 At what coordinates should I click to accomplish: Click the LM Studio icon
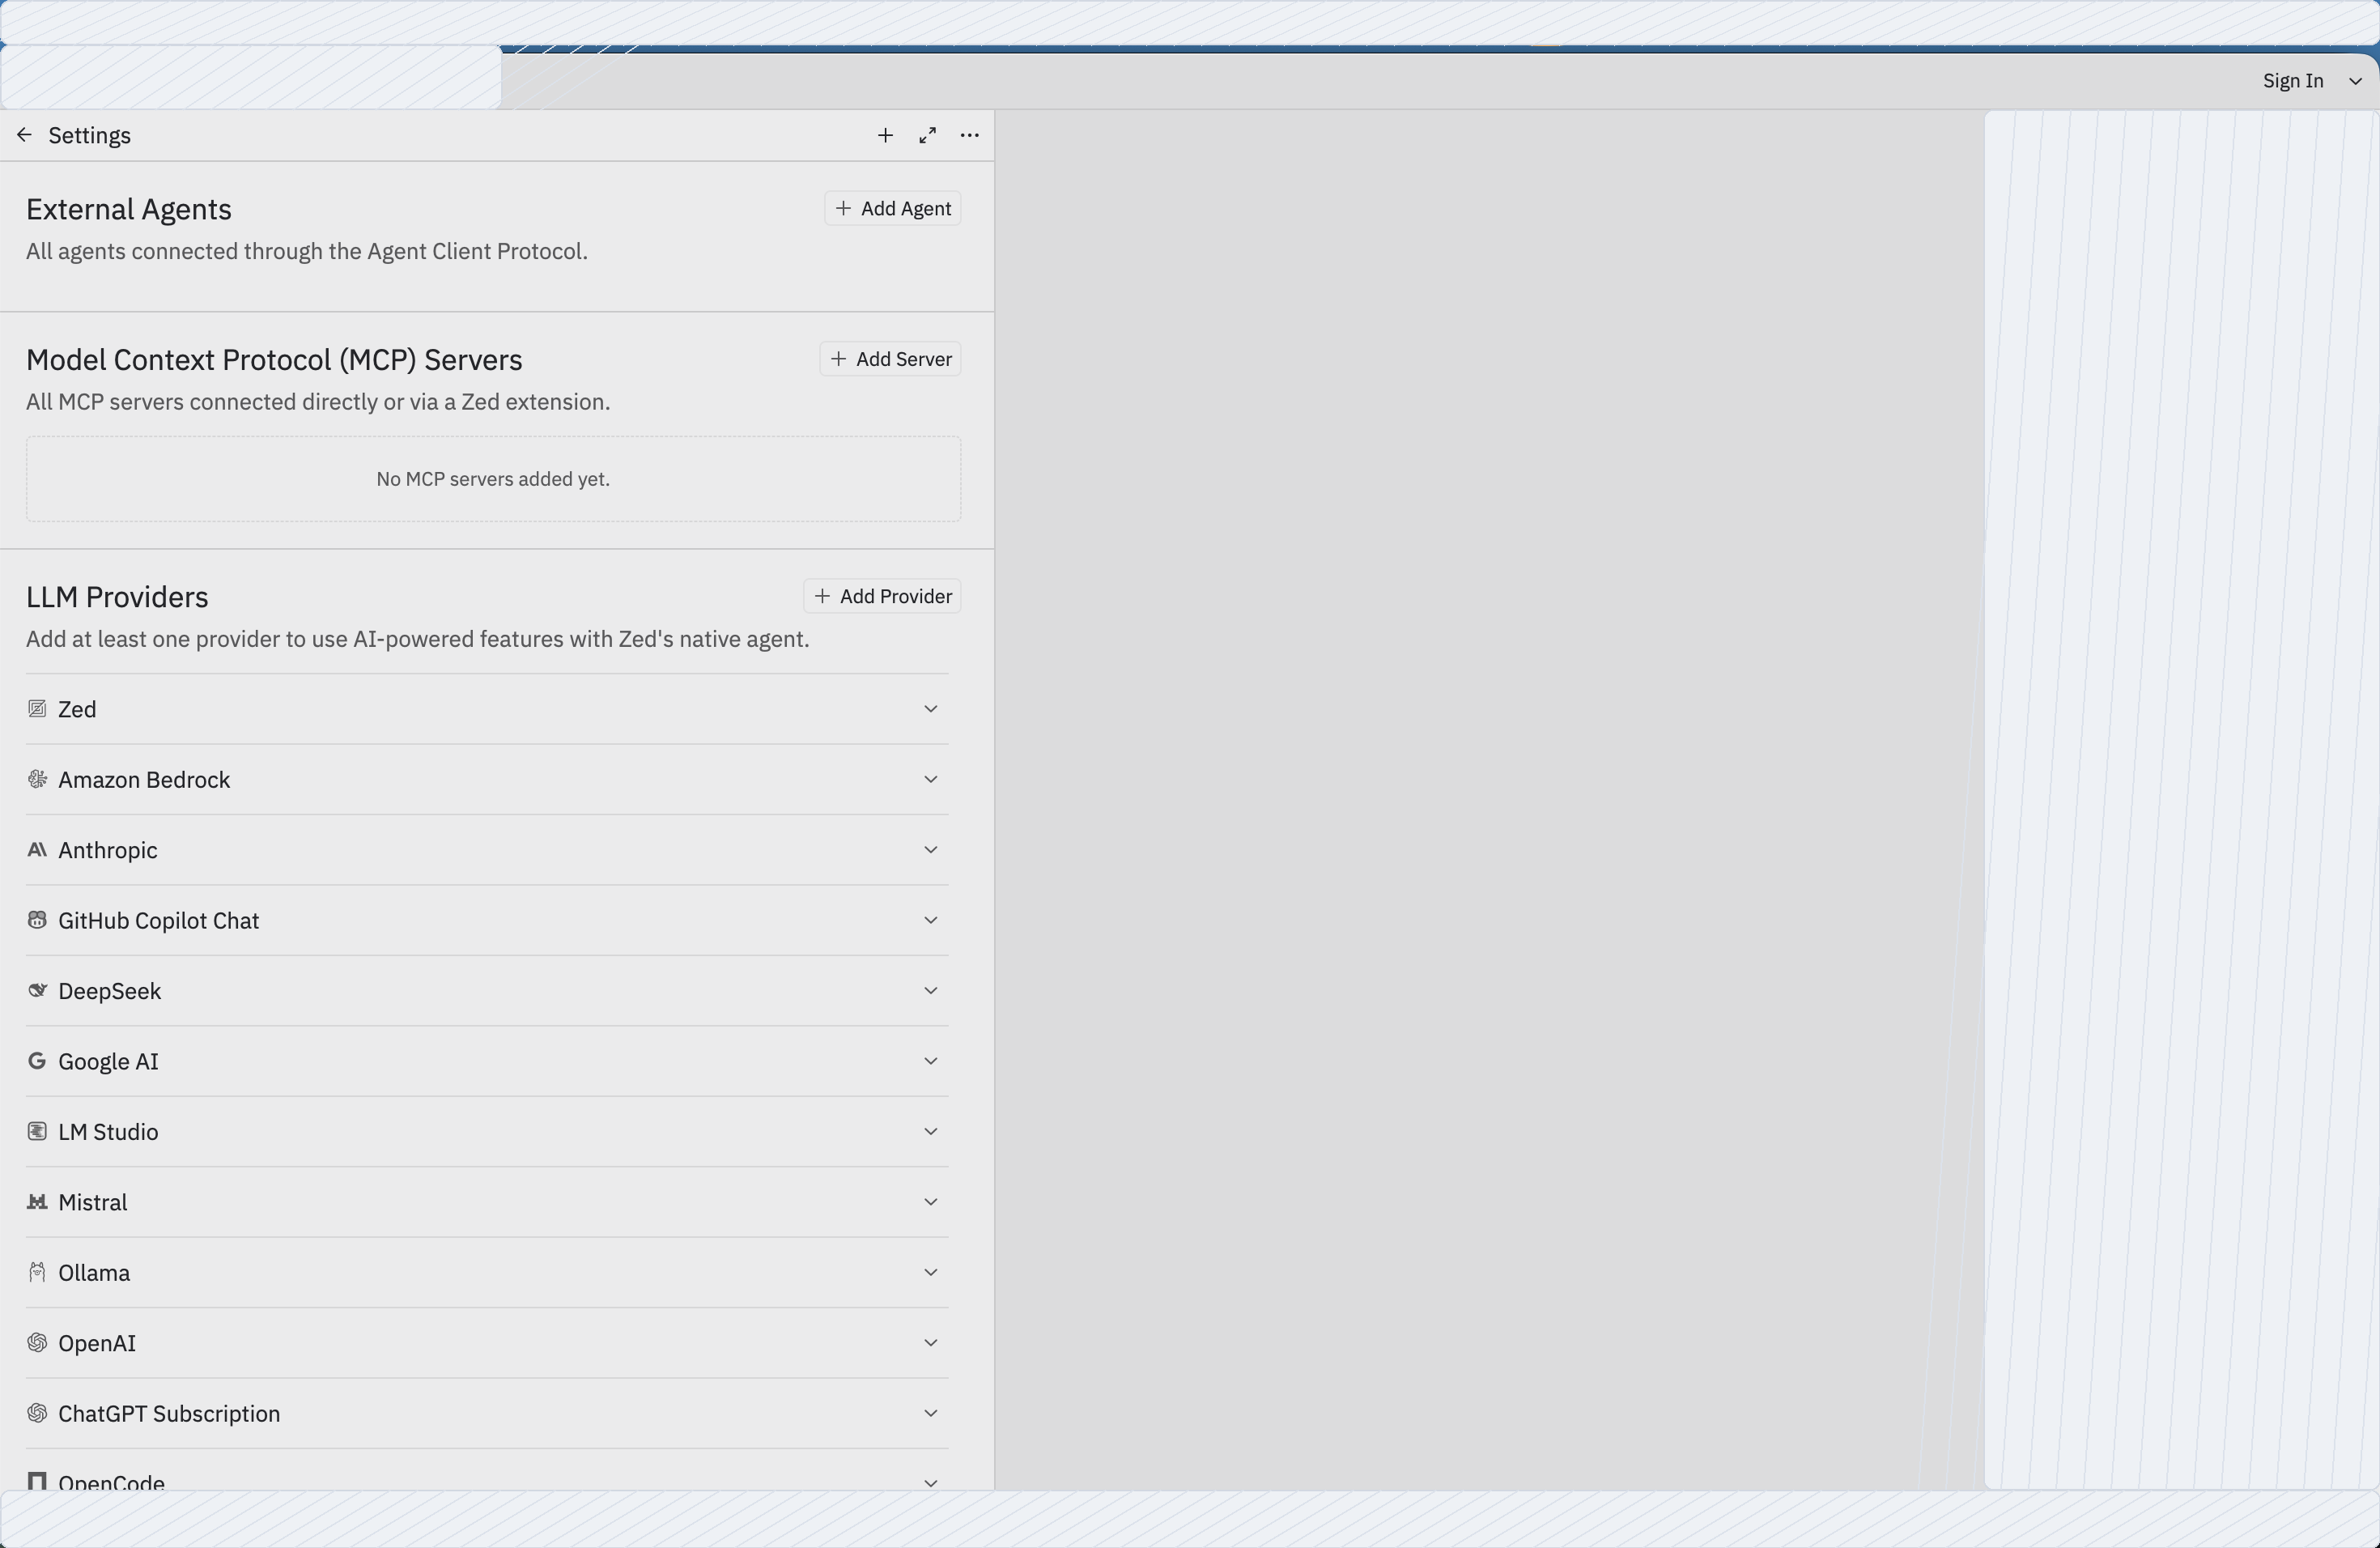(x=37, y=1132)
